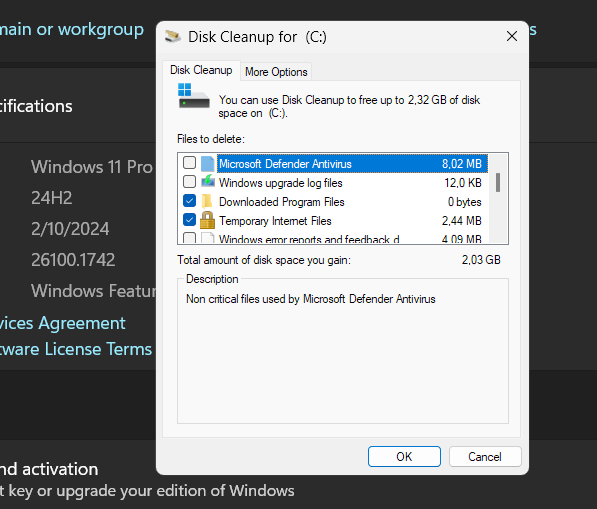Click the activation heading in Settings window
This screenshot has width=597, height=509.
(x=49, y=469)
